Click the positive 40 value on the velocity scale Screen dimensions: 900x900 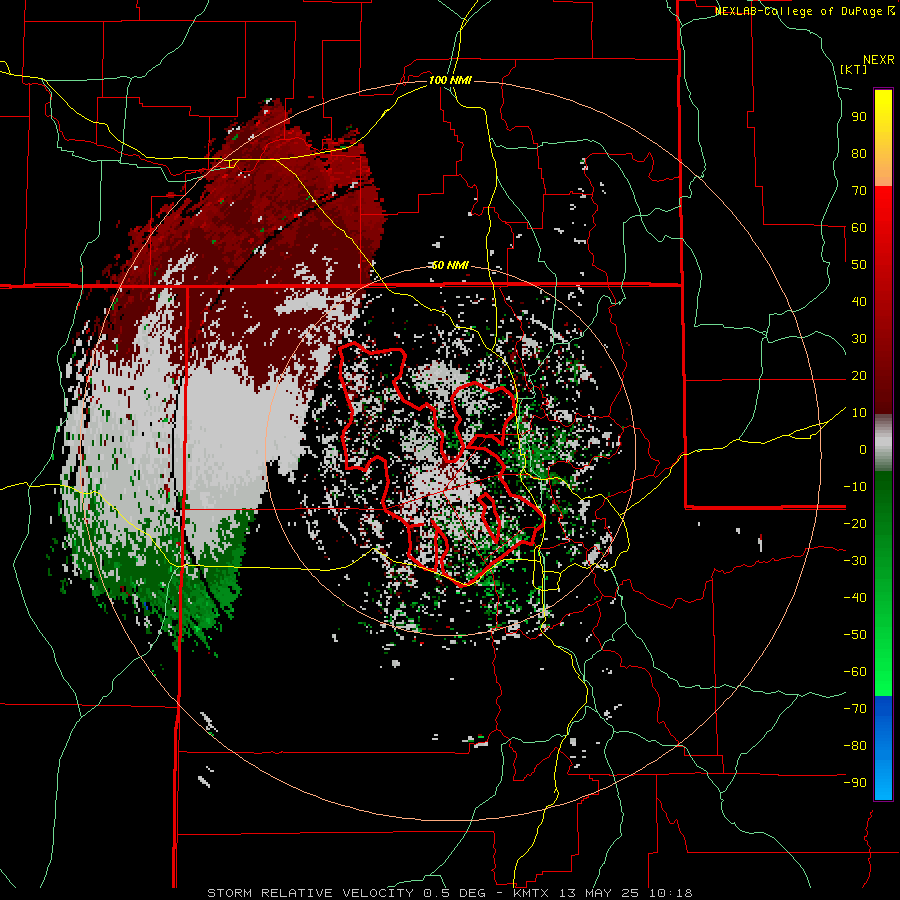[x=859, y=301]
